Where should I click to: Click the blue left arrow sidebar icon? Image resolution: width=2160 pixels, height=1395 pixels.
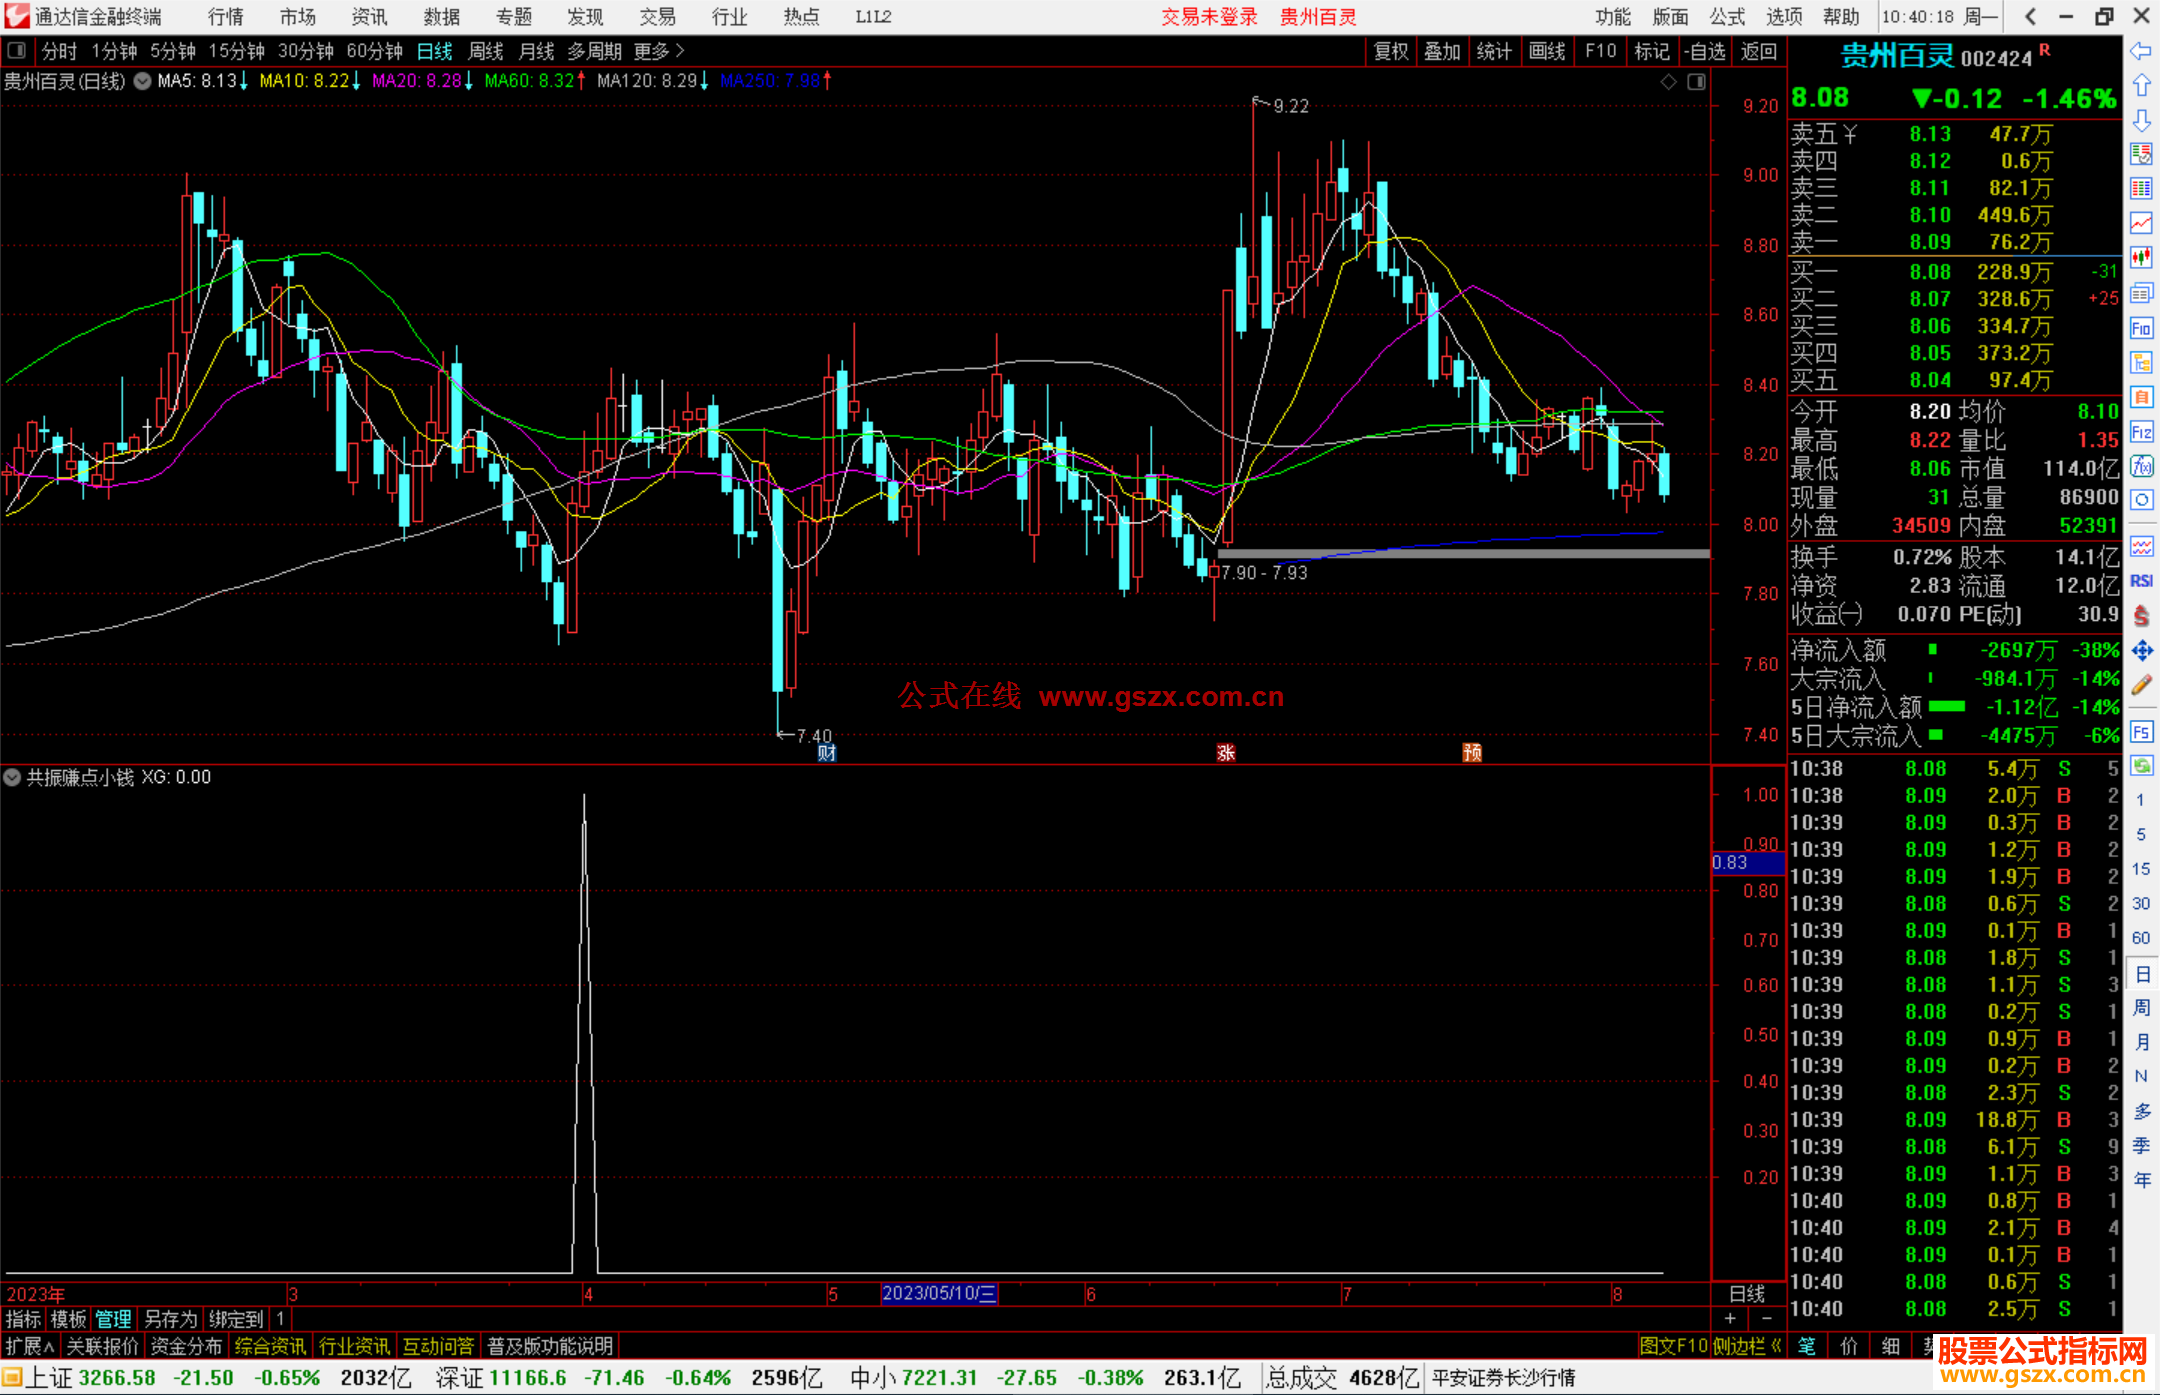coord(2141,51)
